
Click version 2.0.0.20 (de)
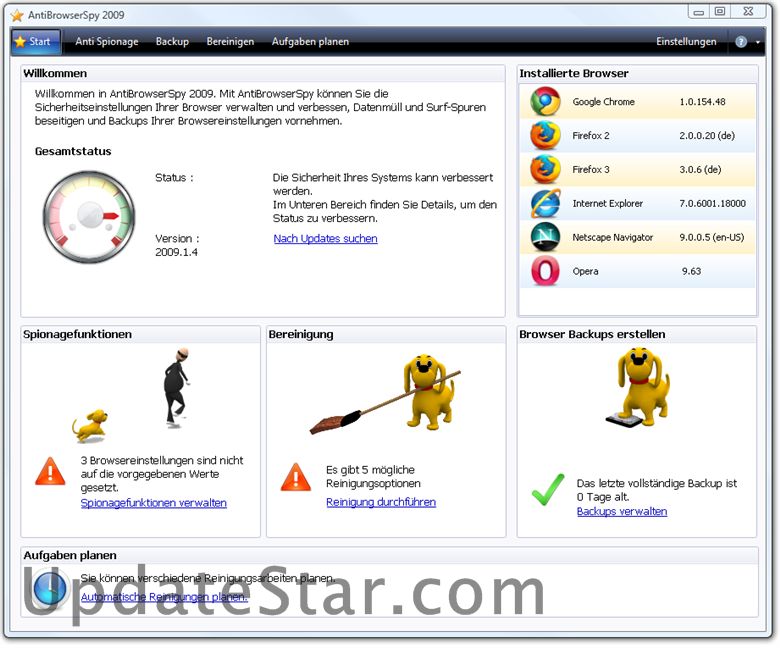[x=707, y=136]
